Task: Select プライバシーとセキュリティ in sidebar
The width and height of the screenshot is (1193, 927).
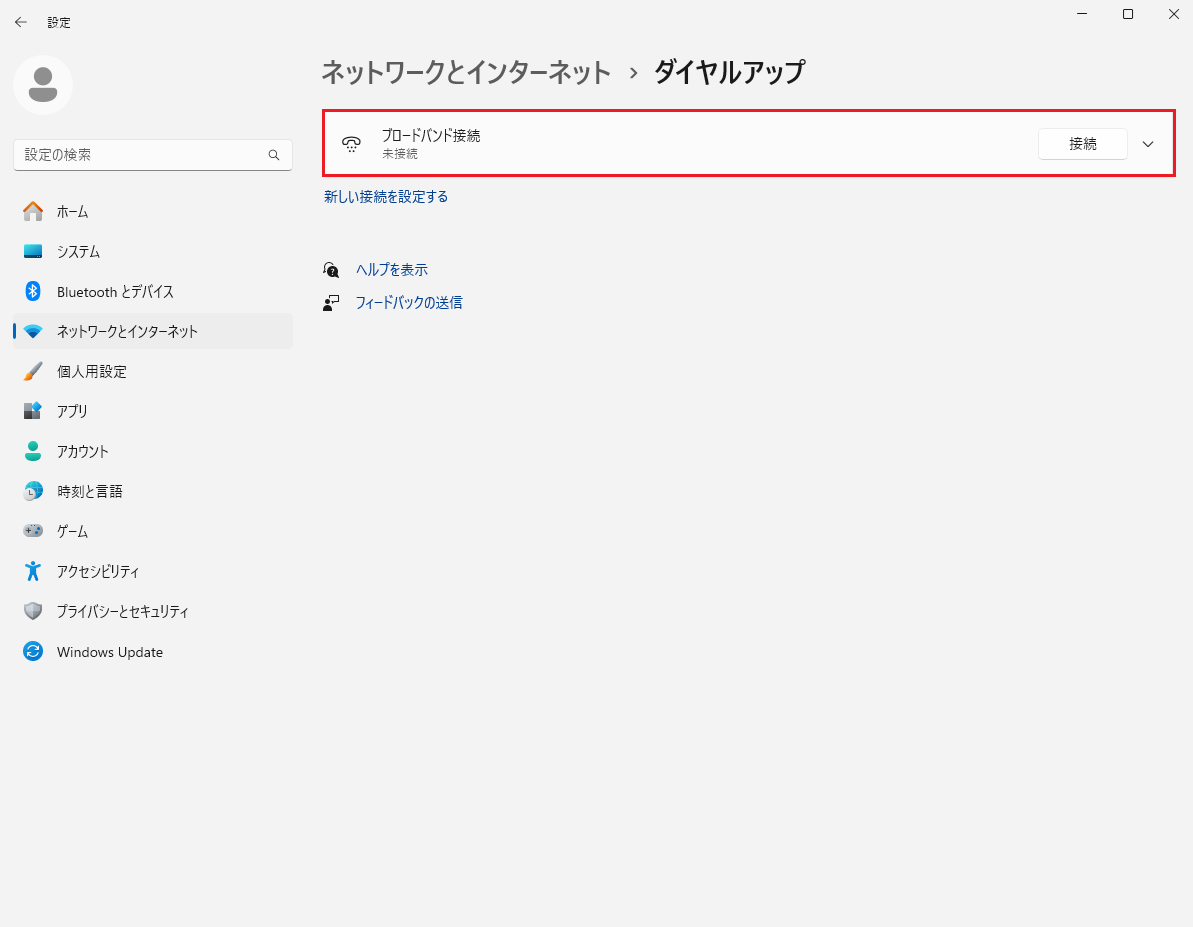Action: tap(31, 611)
